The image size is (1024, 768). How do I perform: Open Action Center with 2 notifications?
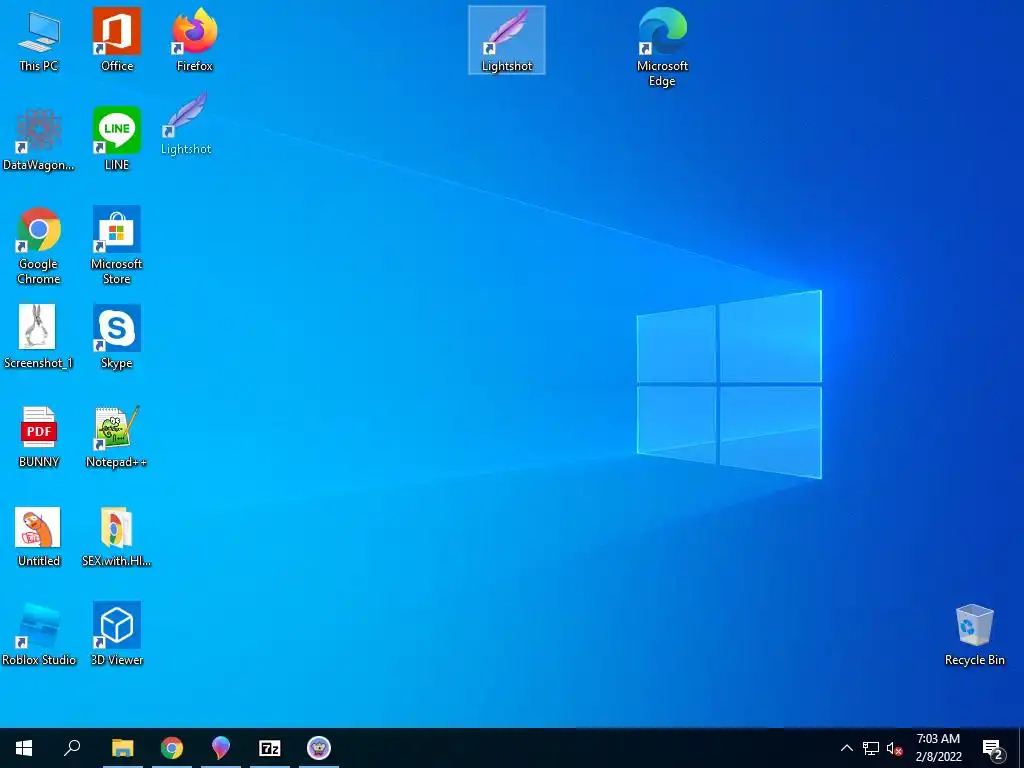point(993,748)
